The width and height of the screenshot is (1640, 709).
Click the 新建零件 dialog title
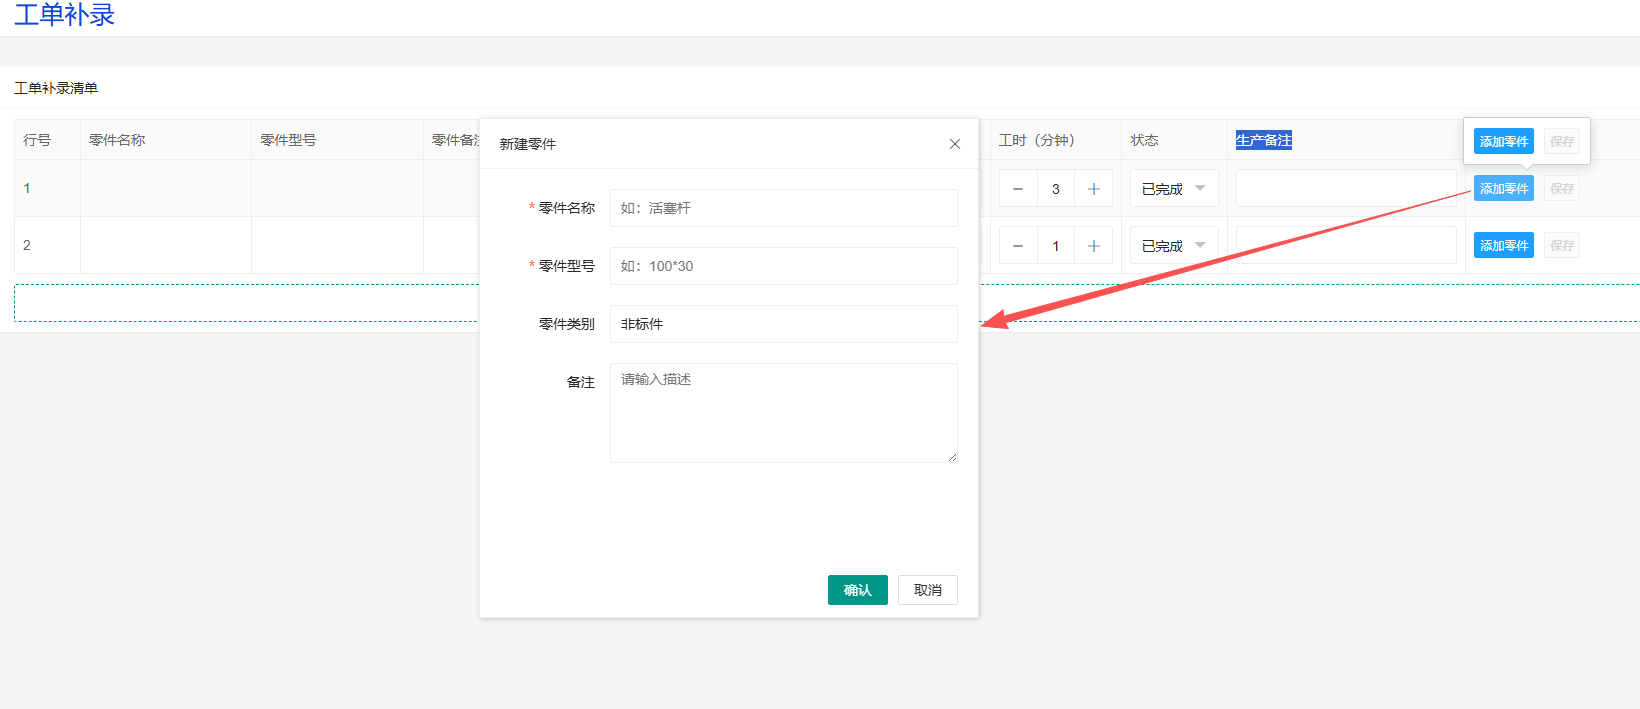tap(528, 144)
